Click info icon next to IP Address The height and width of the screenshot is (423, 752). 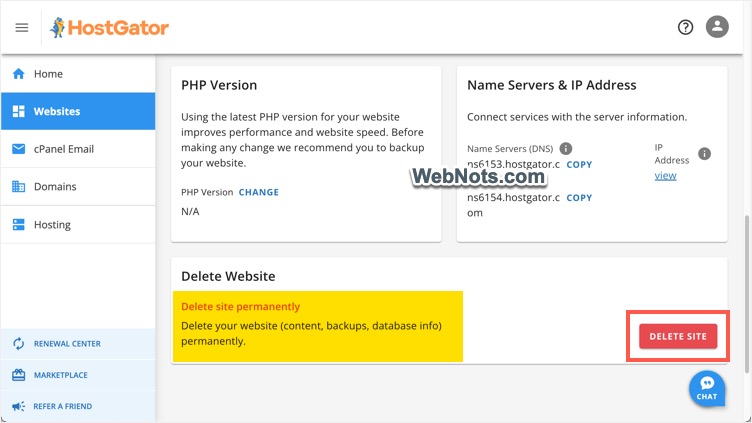pos(704,153)
